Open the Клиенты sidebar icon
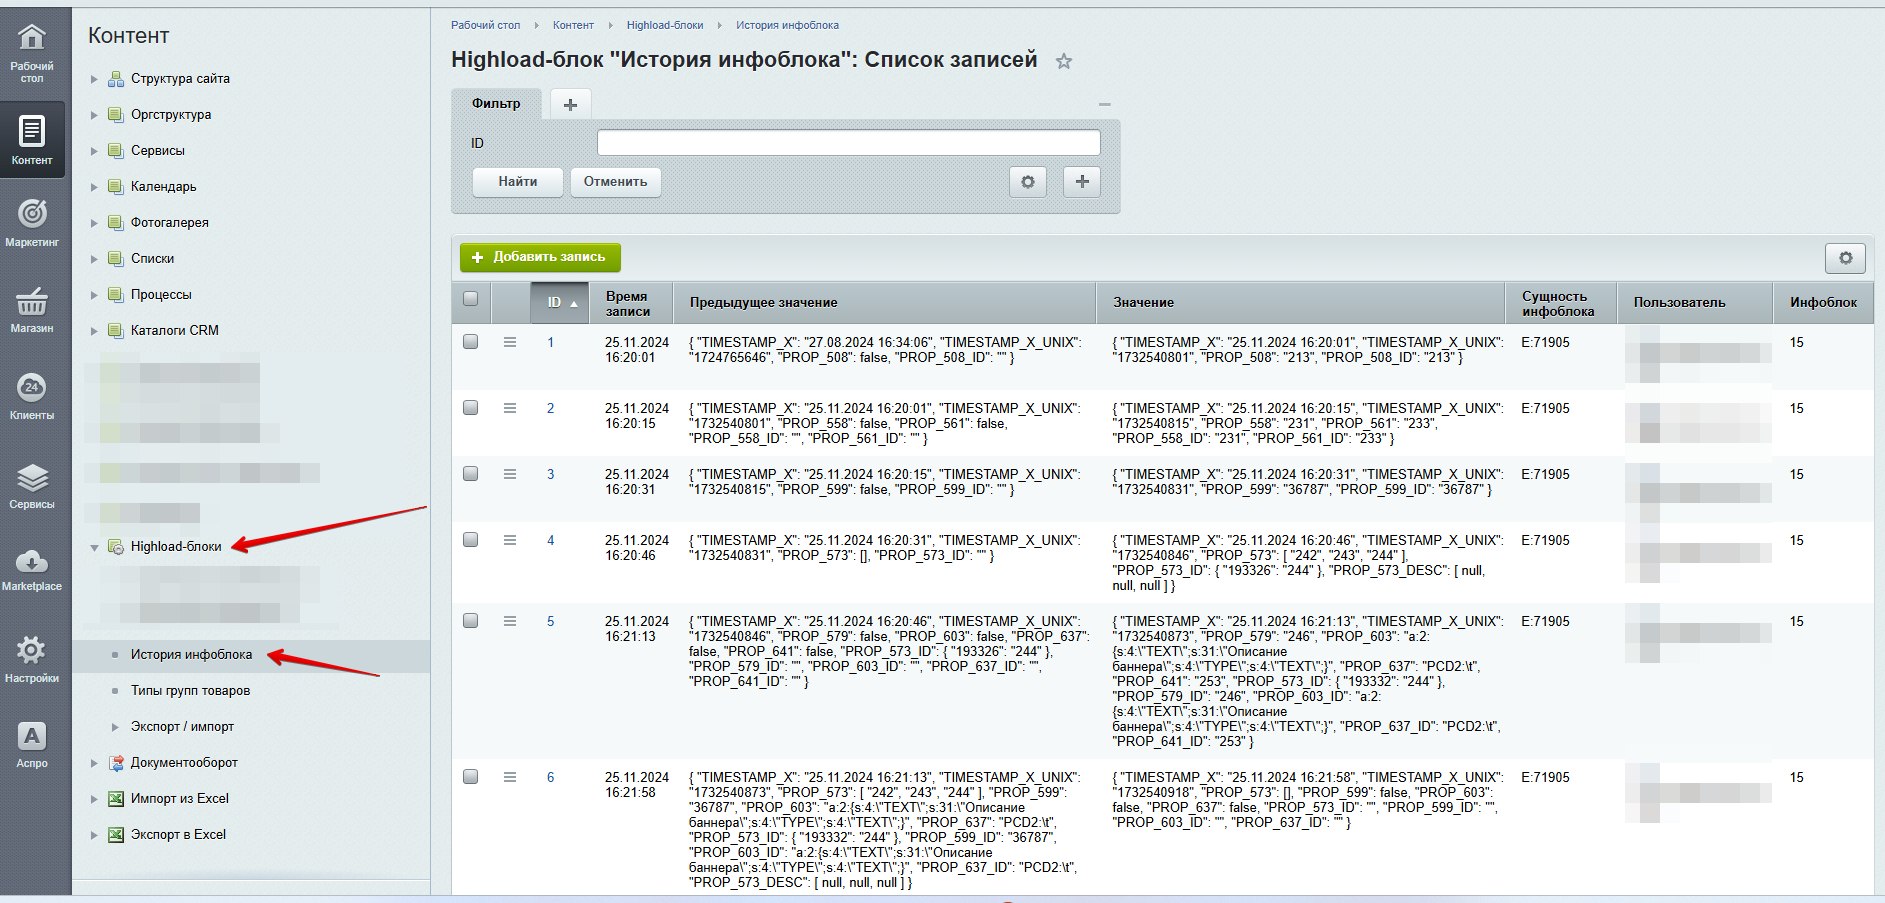Image resolution: width=1885 pixels, height=903 pixels. pos(32,388)
